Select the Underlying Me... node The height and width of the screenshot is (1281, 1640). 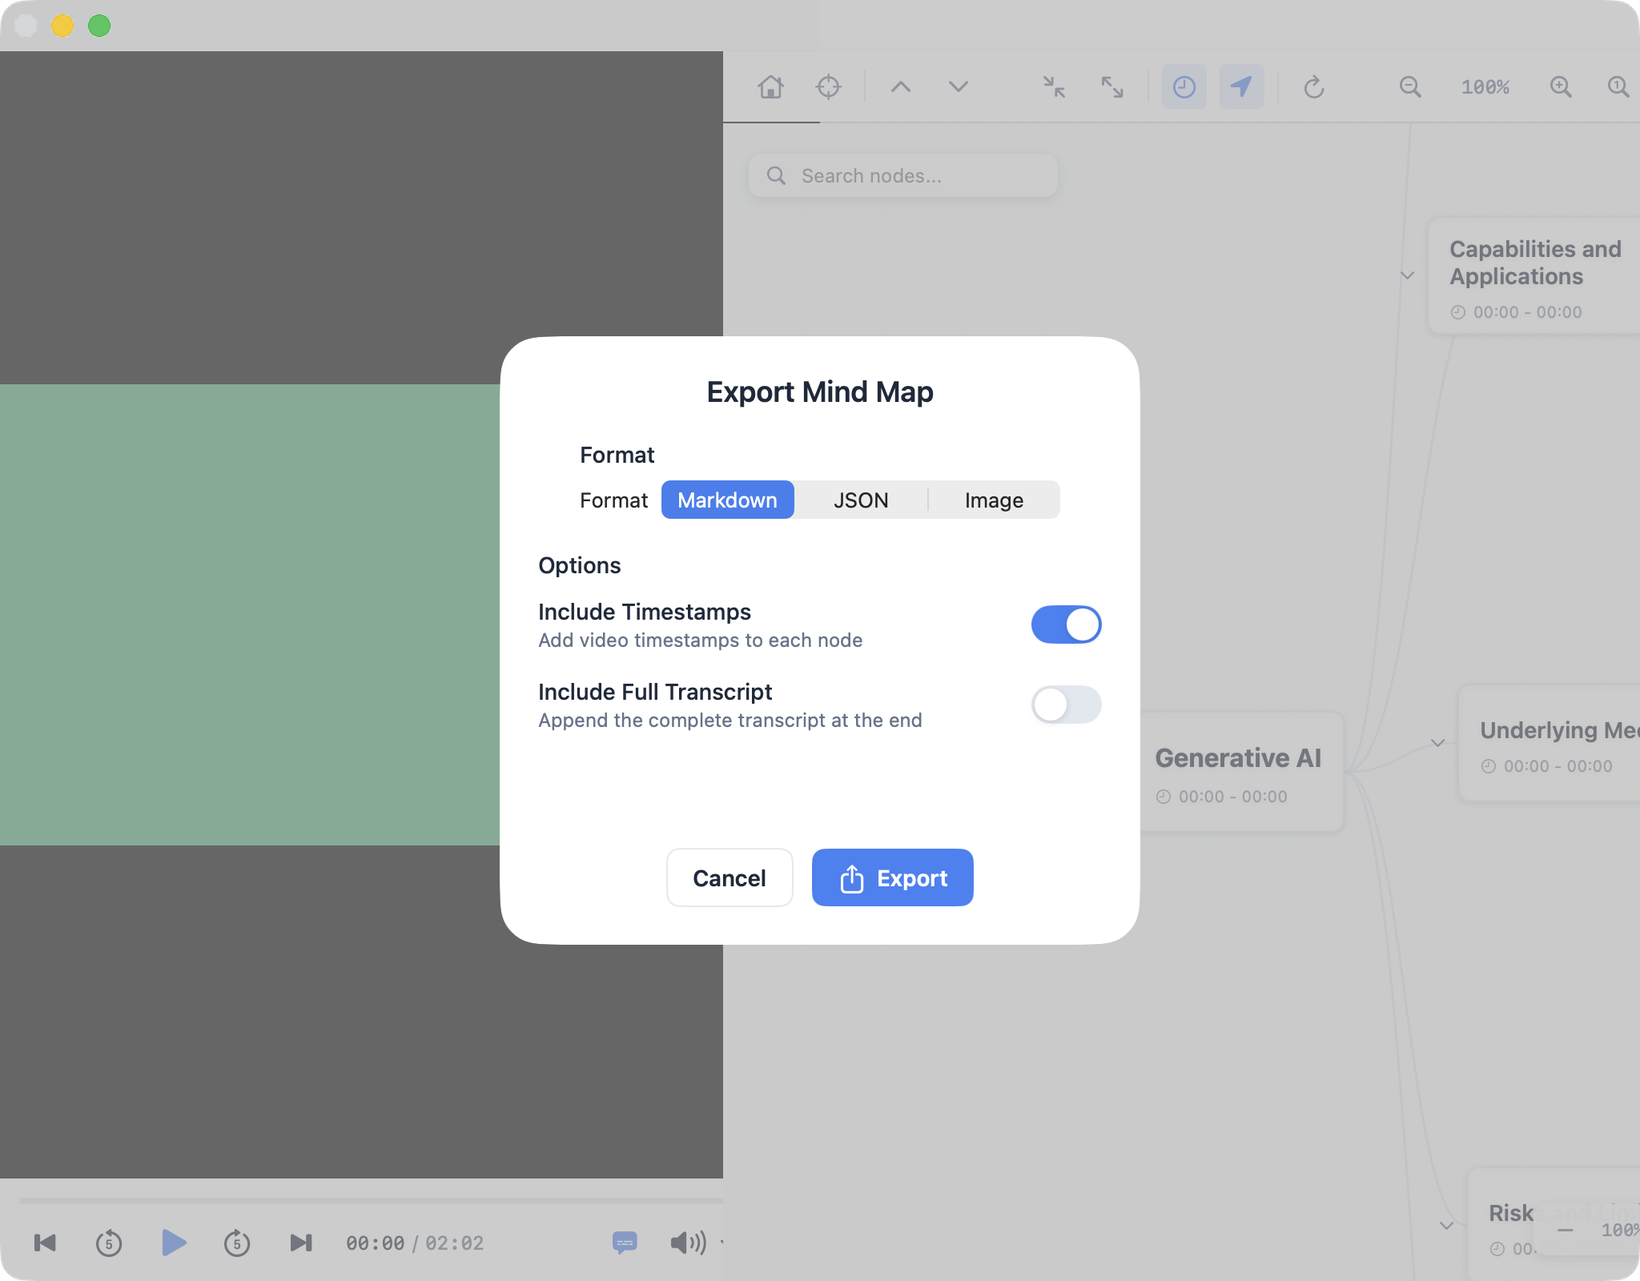tap(1550, 744)
